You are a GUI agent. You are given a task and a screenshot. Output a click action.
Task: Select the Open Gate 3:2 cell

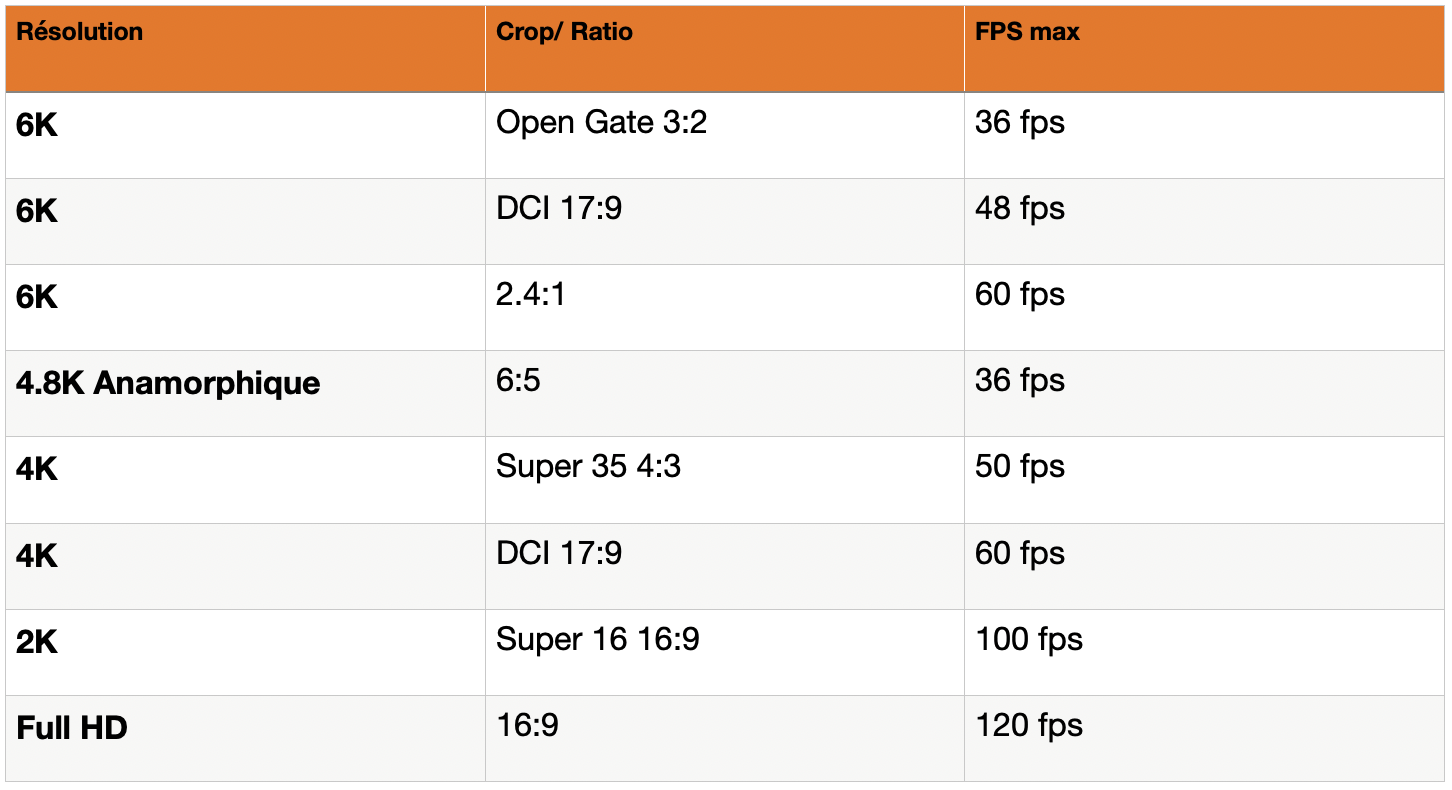click(601, 123)
